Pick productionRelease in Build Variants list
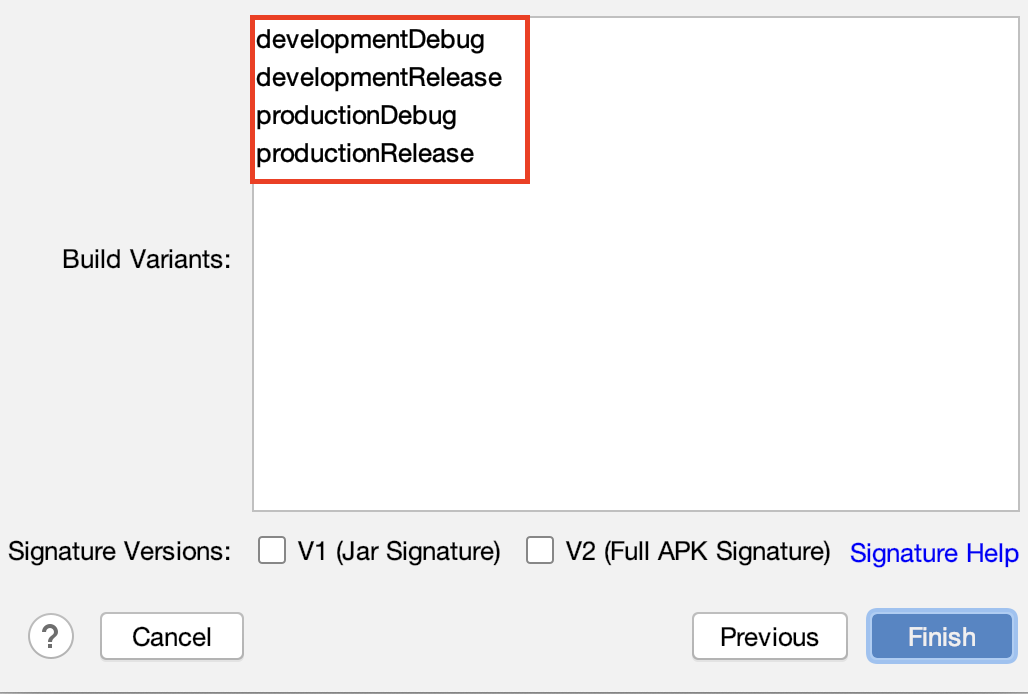The image size is (1028, 694). click(365, 153)
